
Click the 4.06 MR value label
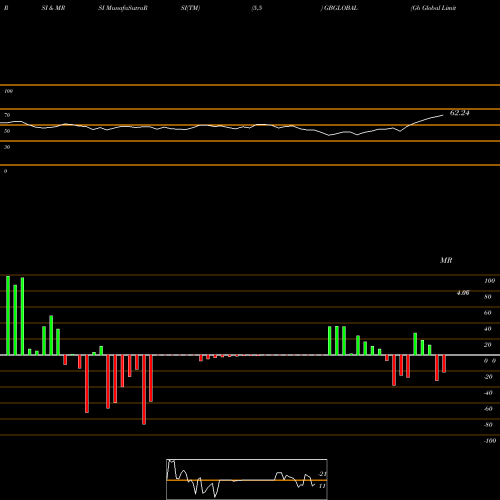pos(463,293)
